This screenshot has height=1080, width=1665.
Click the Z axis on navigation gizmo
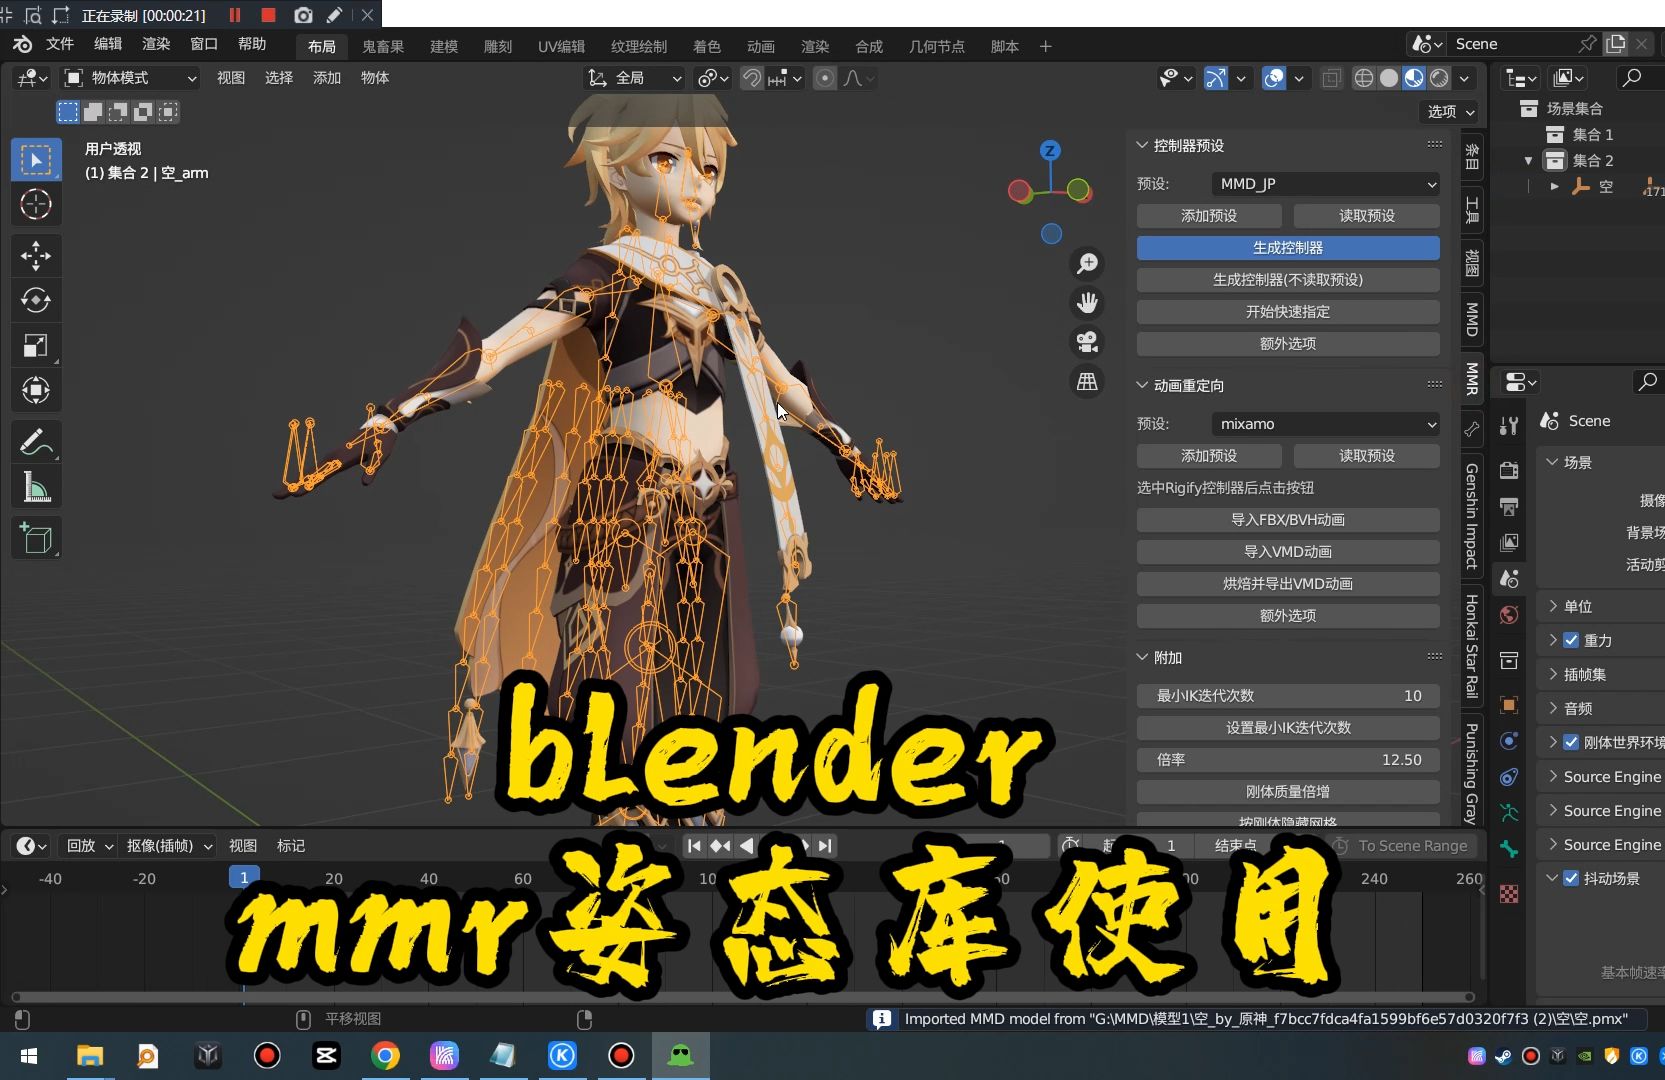pyautogui.click(x=1050, y=151)
